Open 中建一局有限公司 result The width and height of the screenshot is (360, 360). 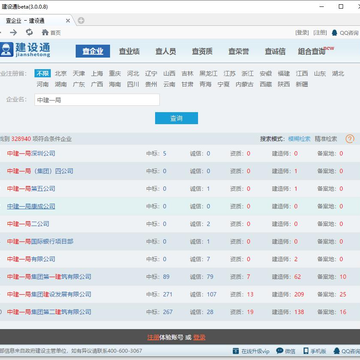pos(31,259)
